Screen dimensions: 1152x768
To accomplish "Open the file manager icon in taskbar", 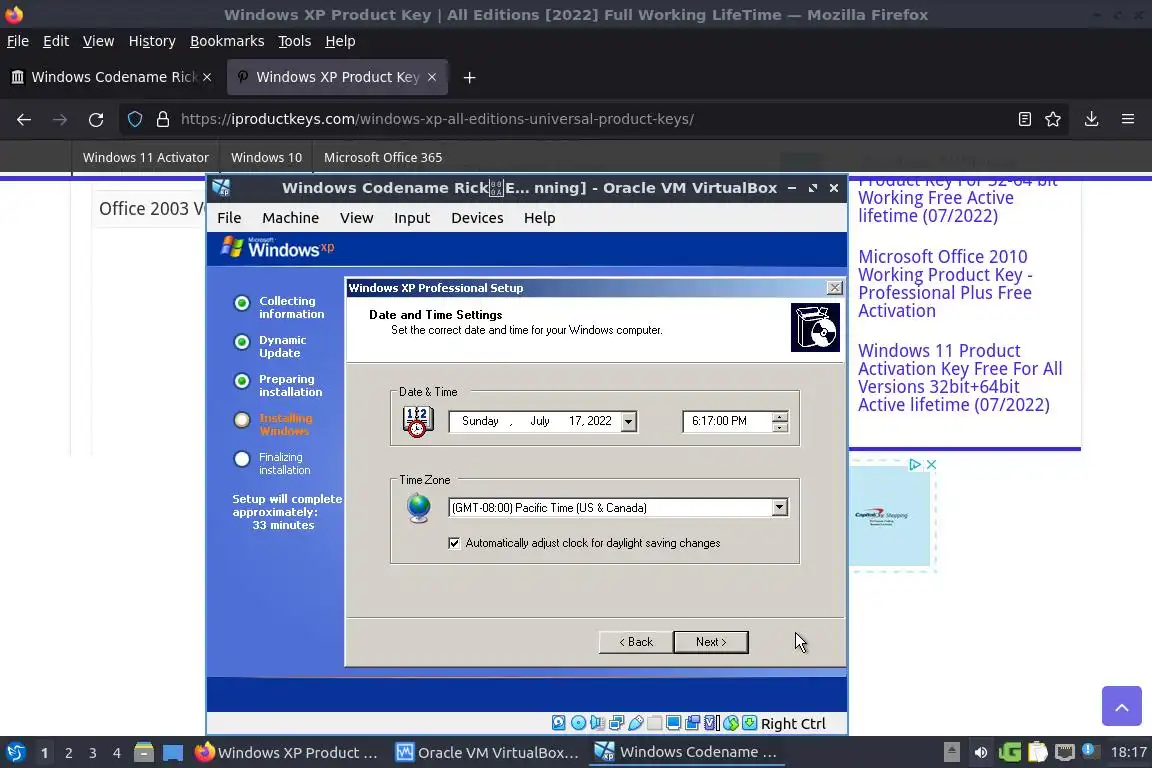I will 144,752.
